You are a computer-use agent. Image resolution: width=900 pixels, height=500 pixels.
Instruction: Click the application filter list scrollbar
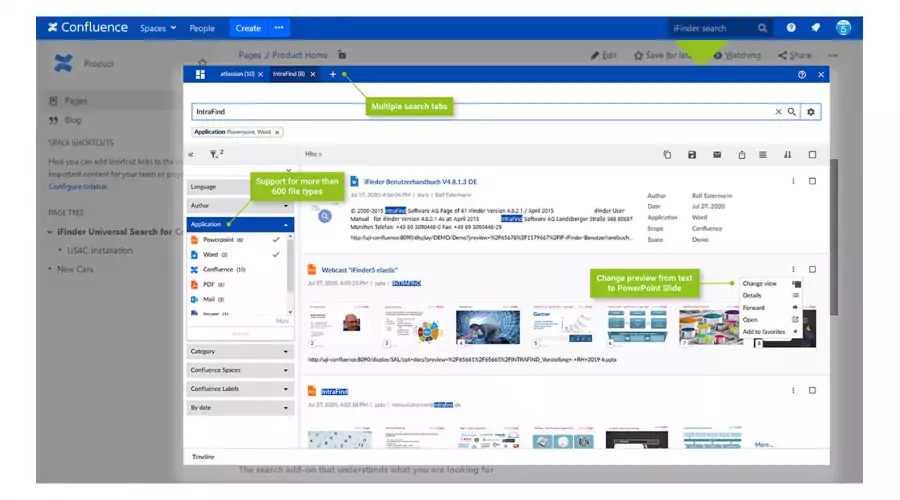pyautogui.click(x=290, y=264)
